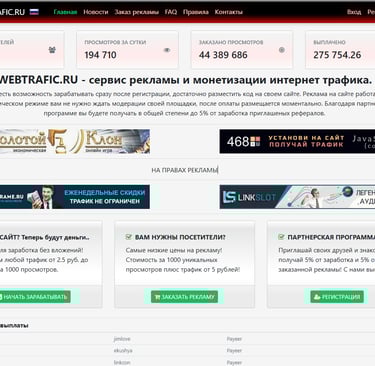Open the Новости menu item
Image resolution: width=375 pixels, height=366 pixels.
pos(96,12)
